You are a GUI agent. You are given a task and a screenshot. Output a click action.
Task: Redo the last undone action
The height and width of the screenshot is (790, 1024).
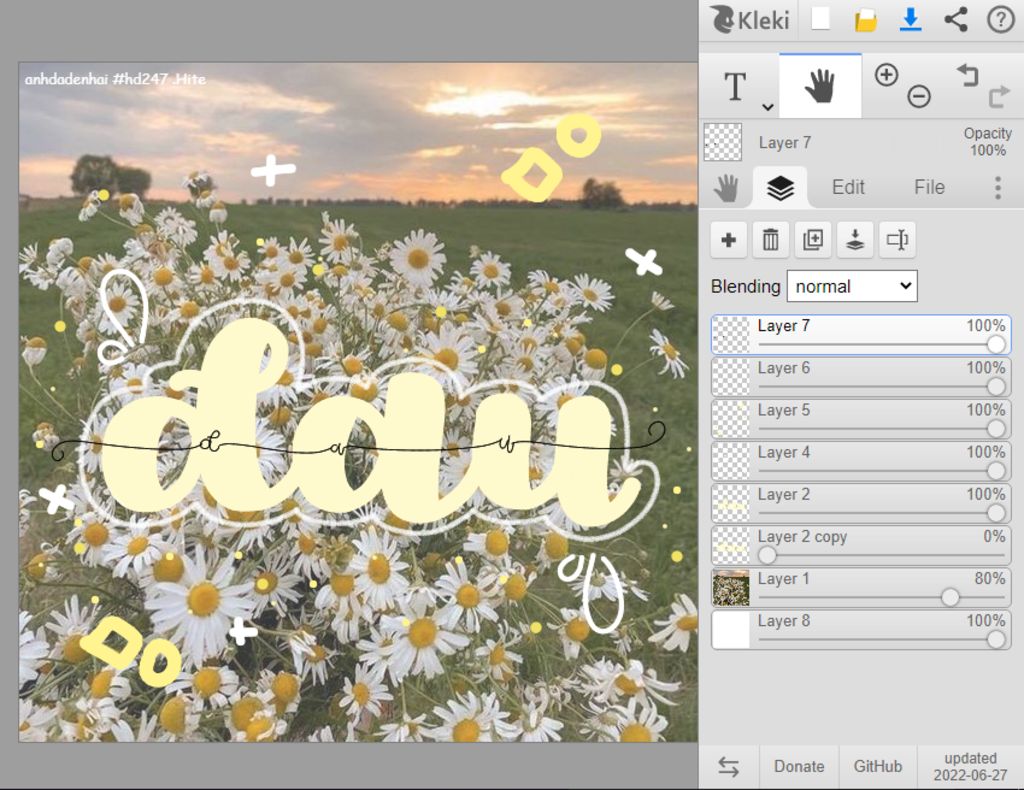[x=999, y=97]
